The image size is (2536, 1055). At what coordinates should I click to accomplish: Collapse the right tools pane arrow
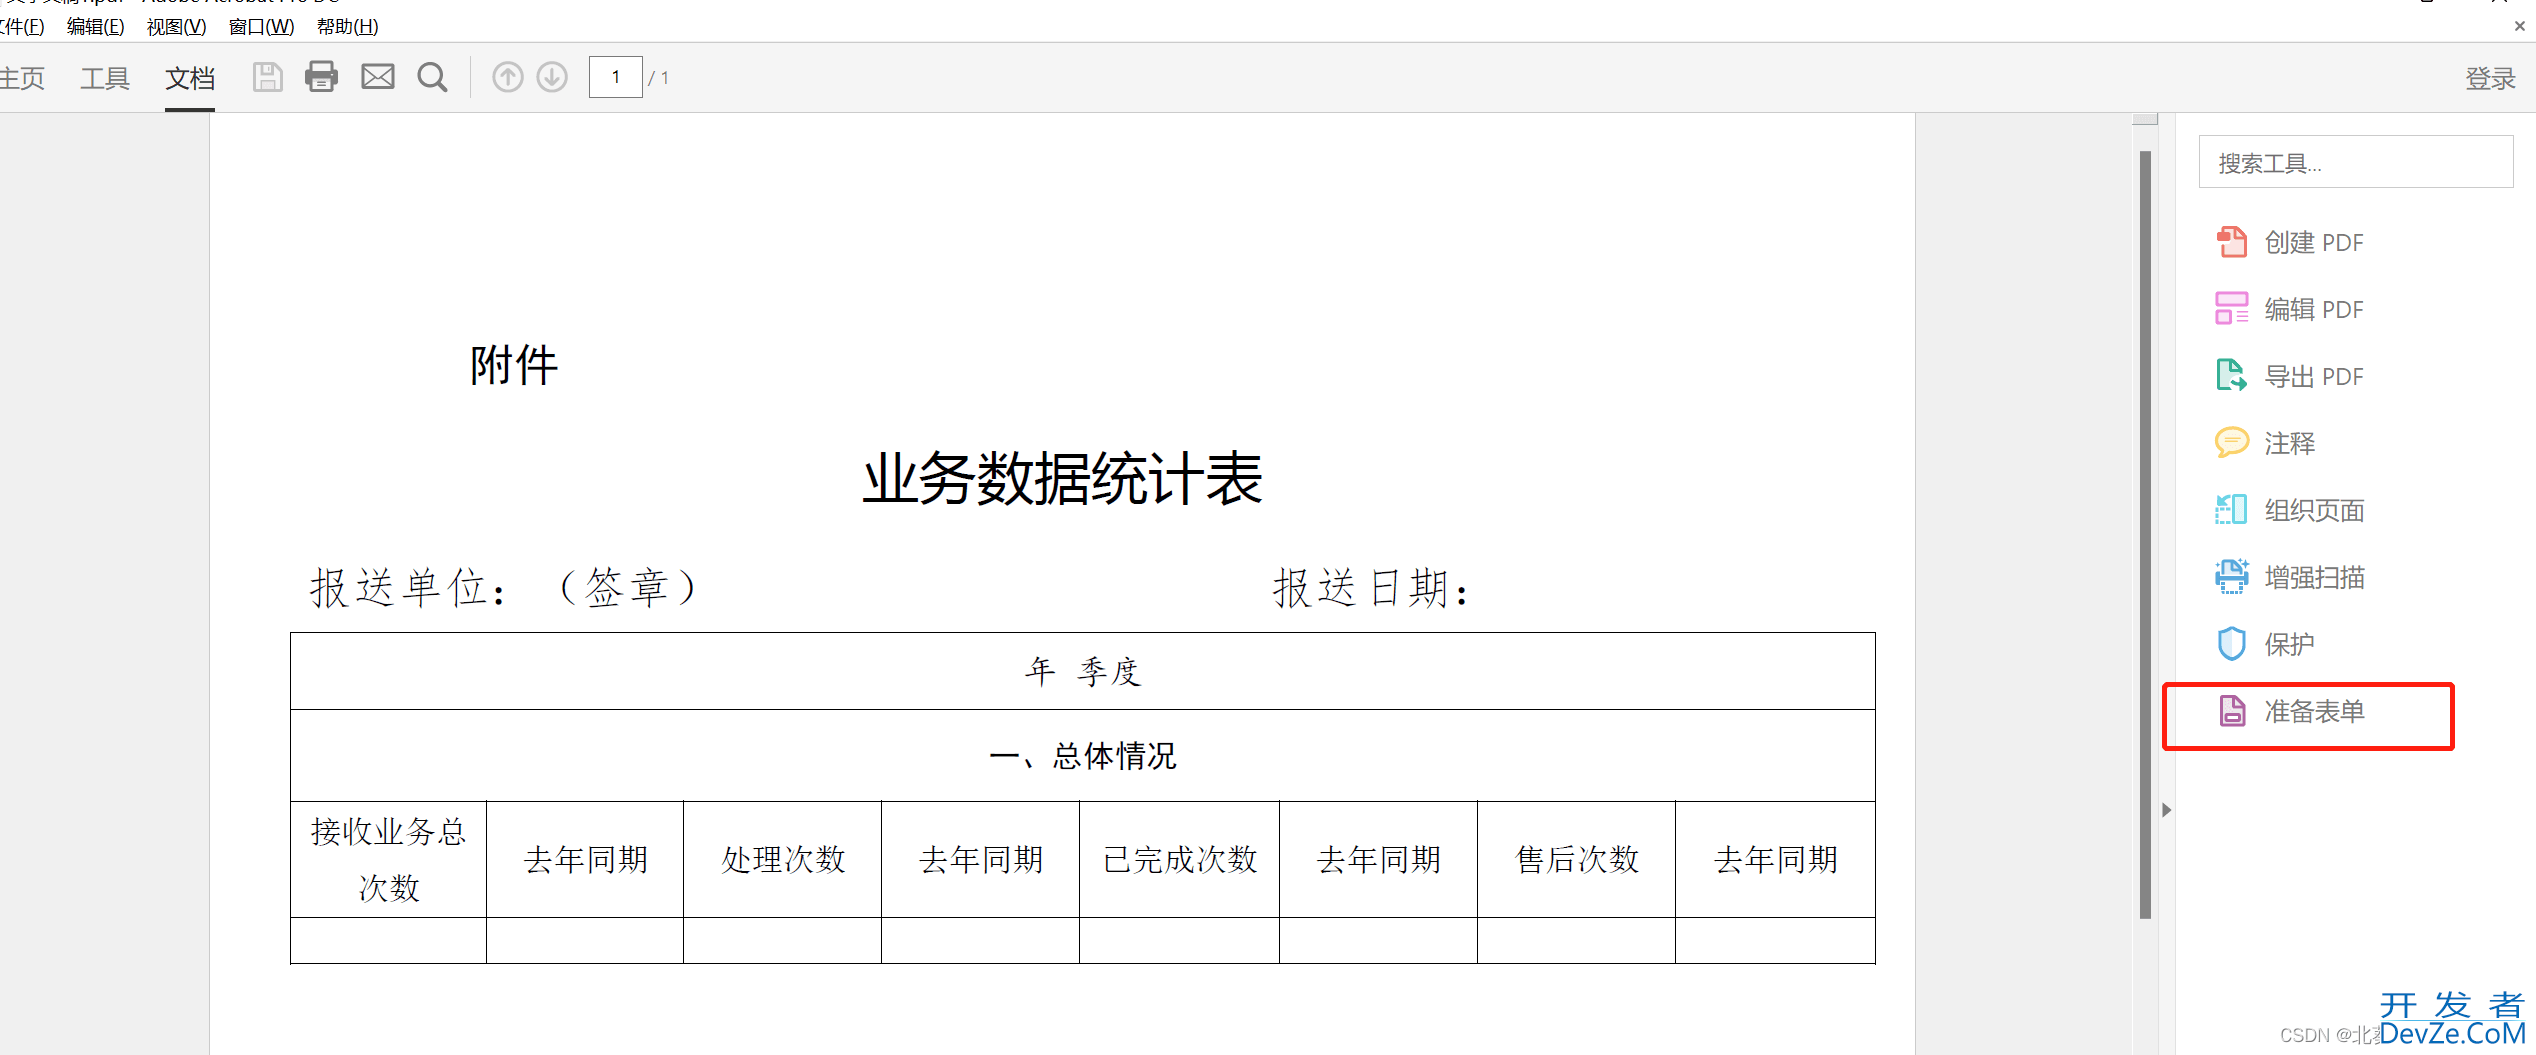coord(2166,810)
